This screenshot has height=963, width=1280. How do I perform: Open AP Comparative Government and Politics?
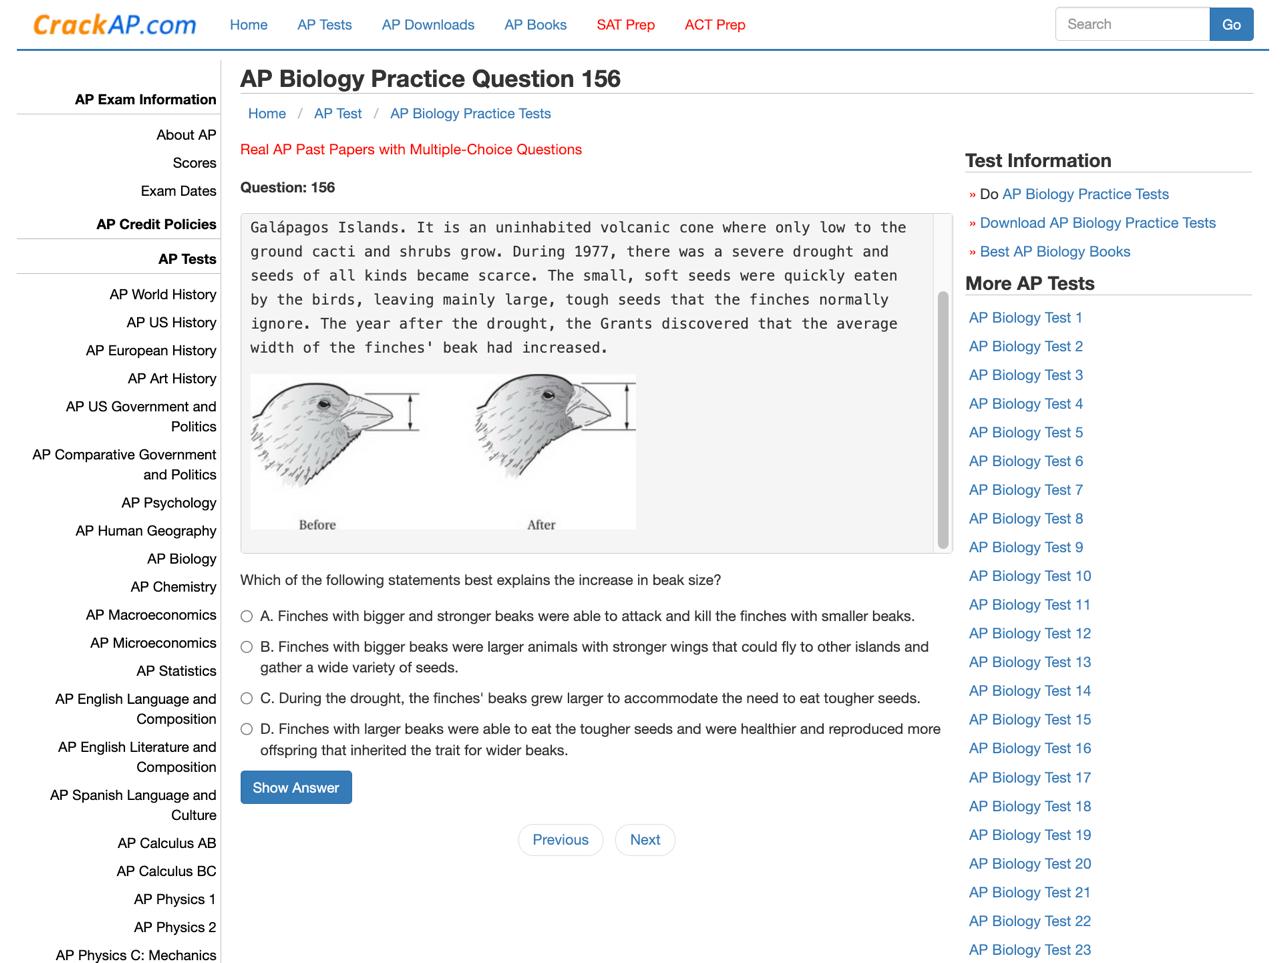[x=124, y=464]
